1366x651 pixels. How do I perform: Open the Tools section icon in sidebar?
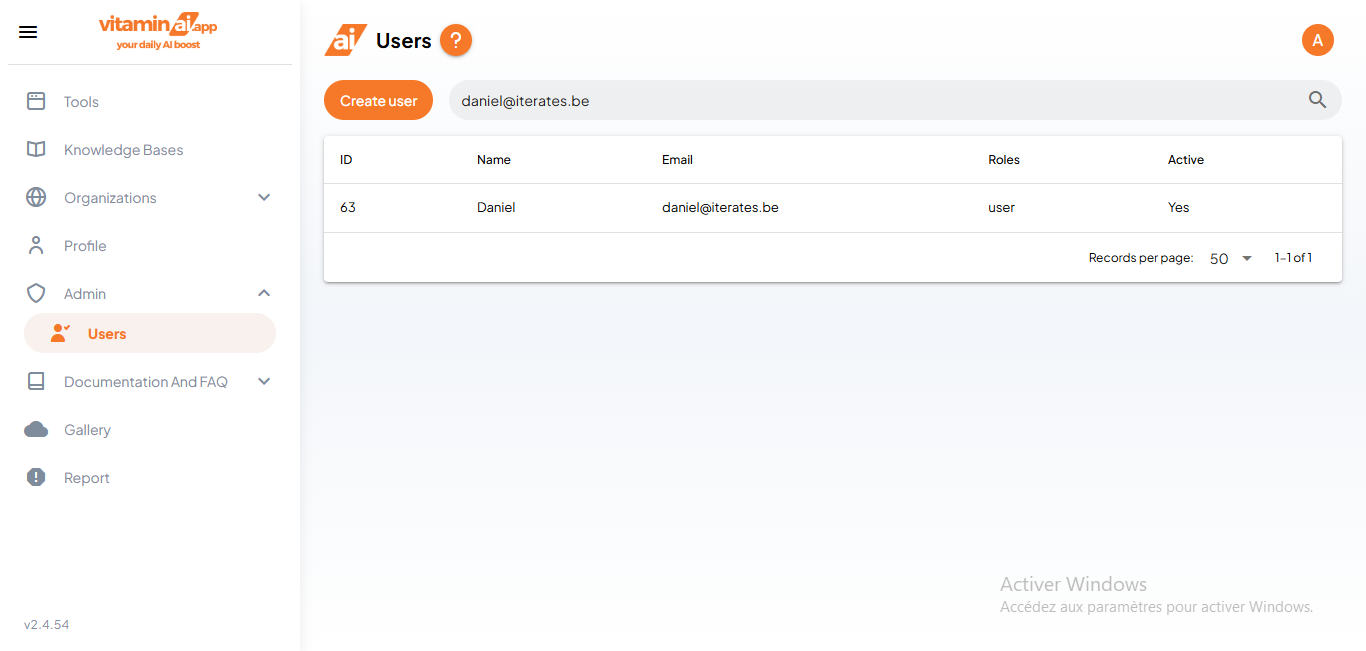(36, 101)
